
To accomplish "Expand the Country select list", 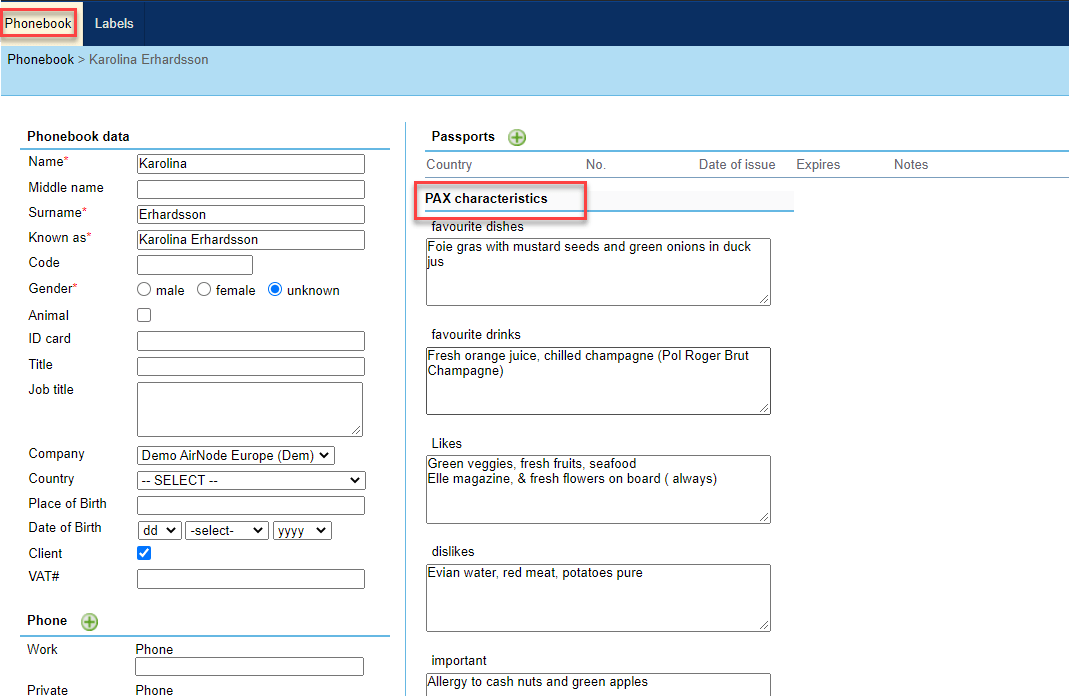I will pos(251,480).
